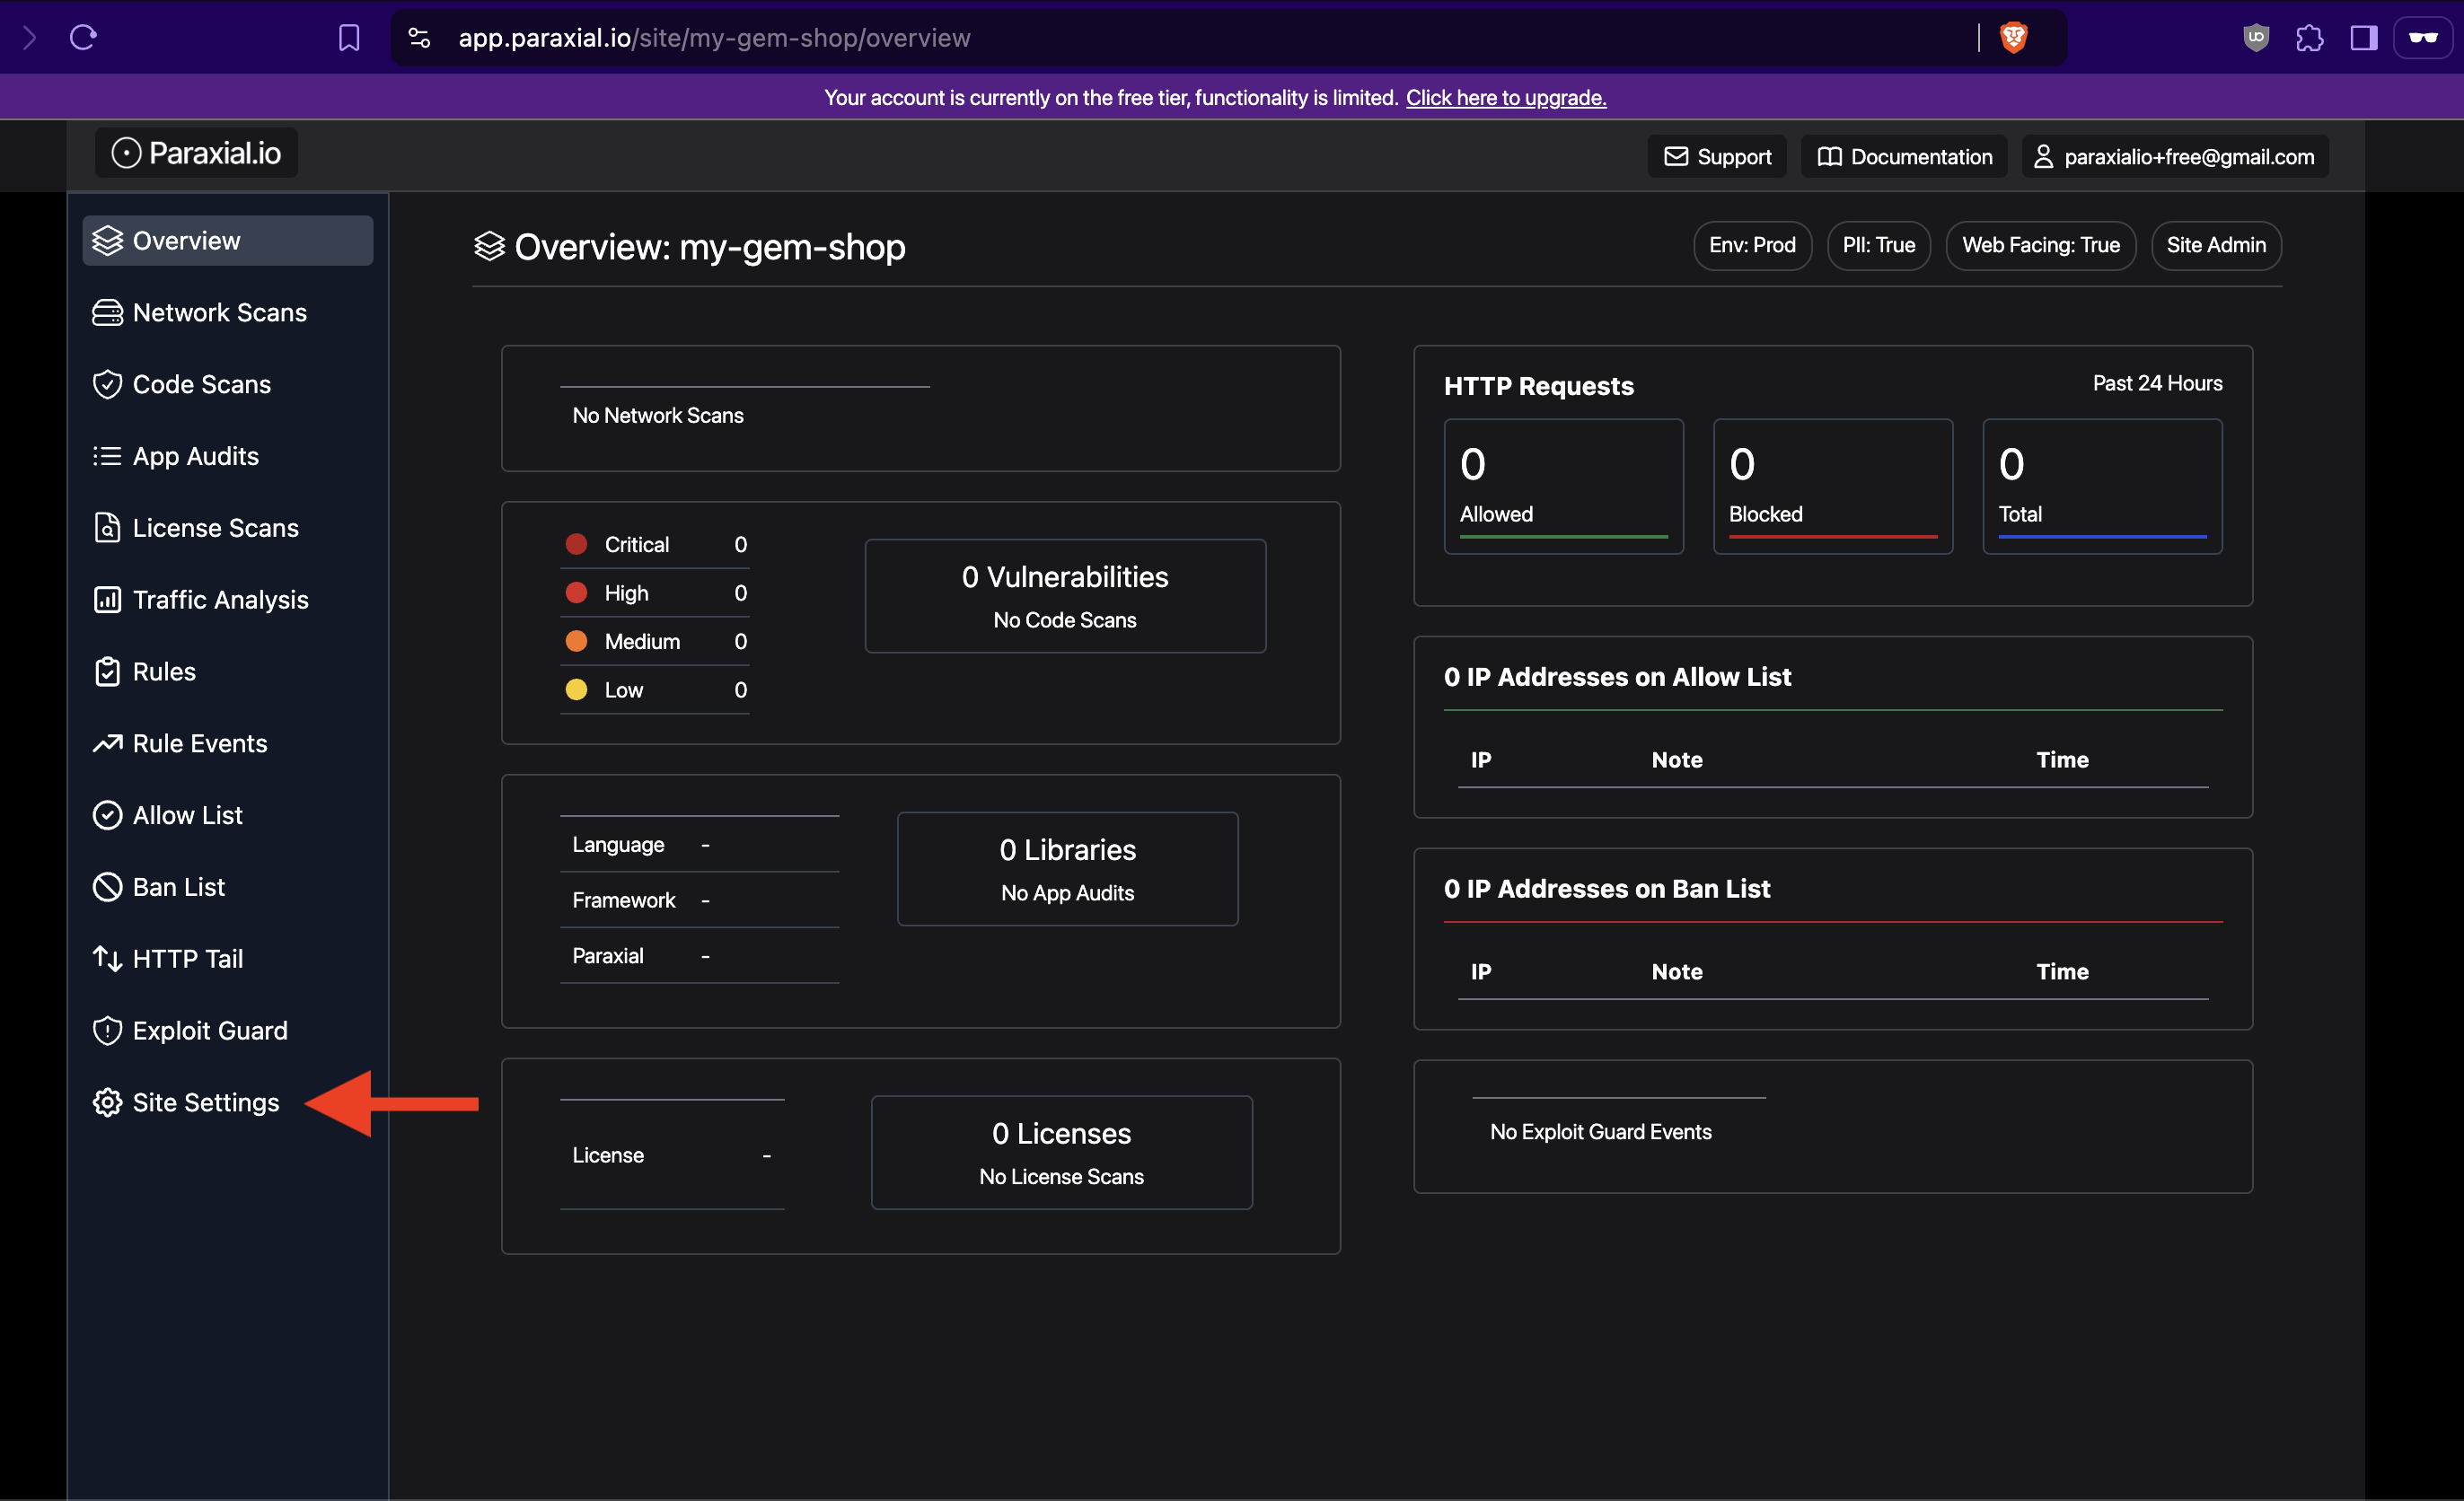Image resolution: width=2464 pixels, height=1501 pixels.
Task: Click the yellow Low severity dot
Action: point(576,689)
